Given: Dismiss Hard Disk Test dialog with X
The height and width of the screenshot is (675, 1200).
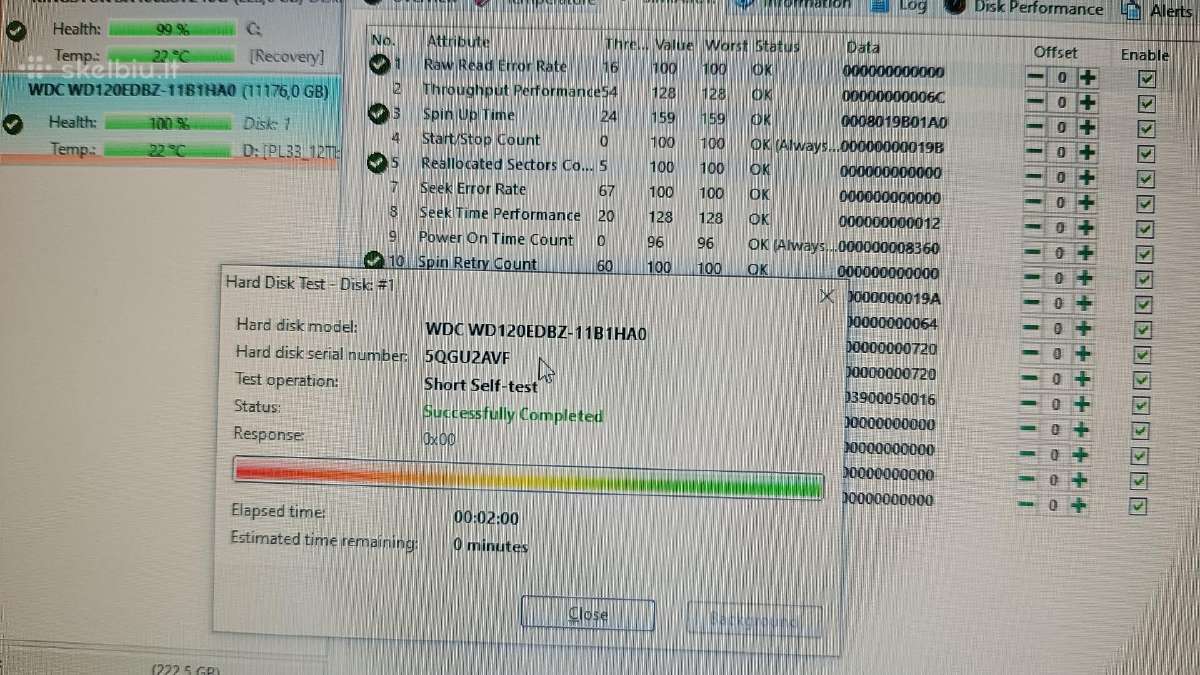Looking at the screenshot, I should tap(826, 296).
